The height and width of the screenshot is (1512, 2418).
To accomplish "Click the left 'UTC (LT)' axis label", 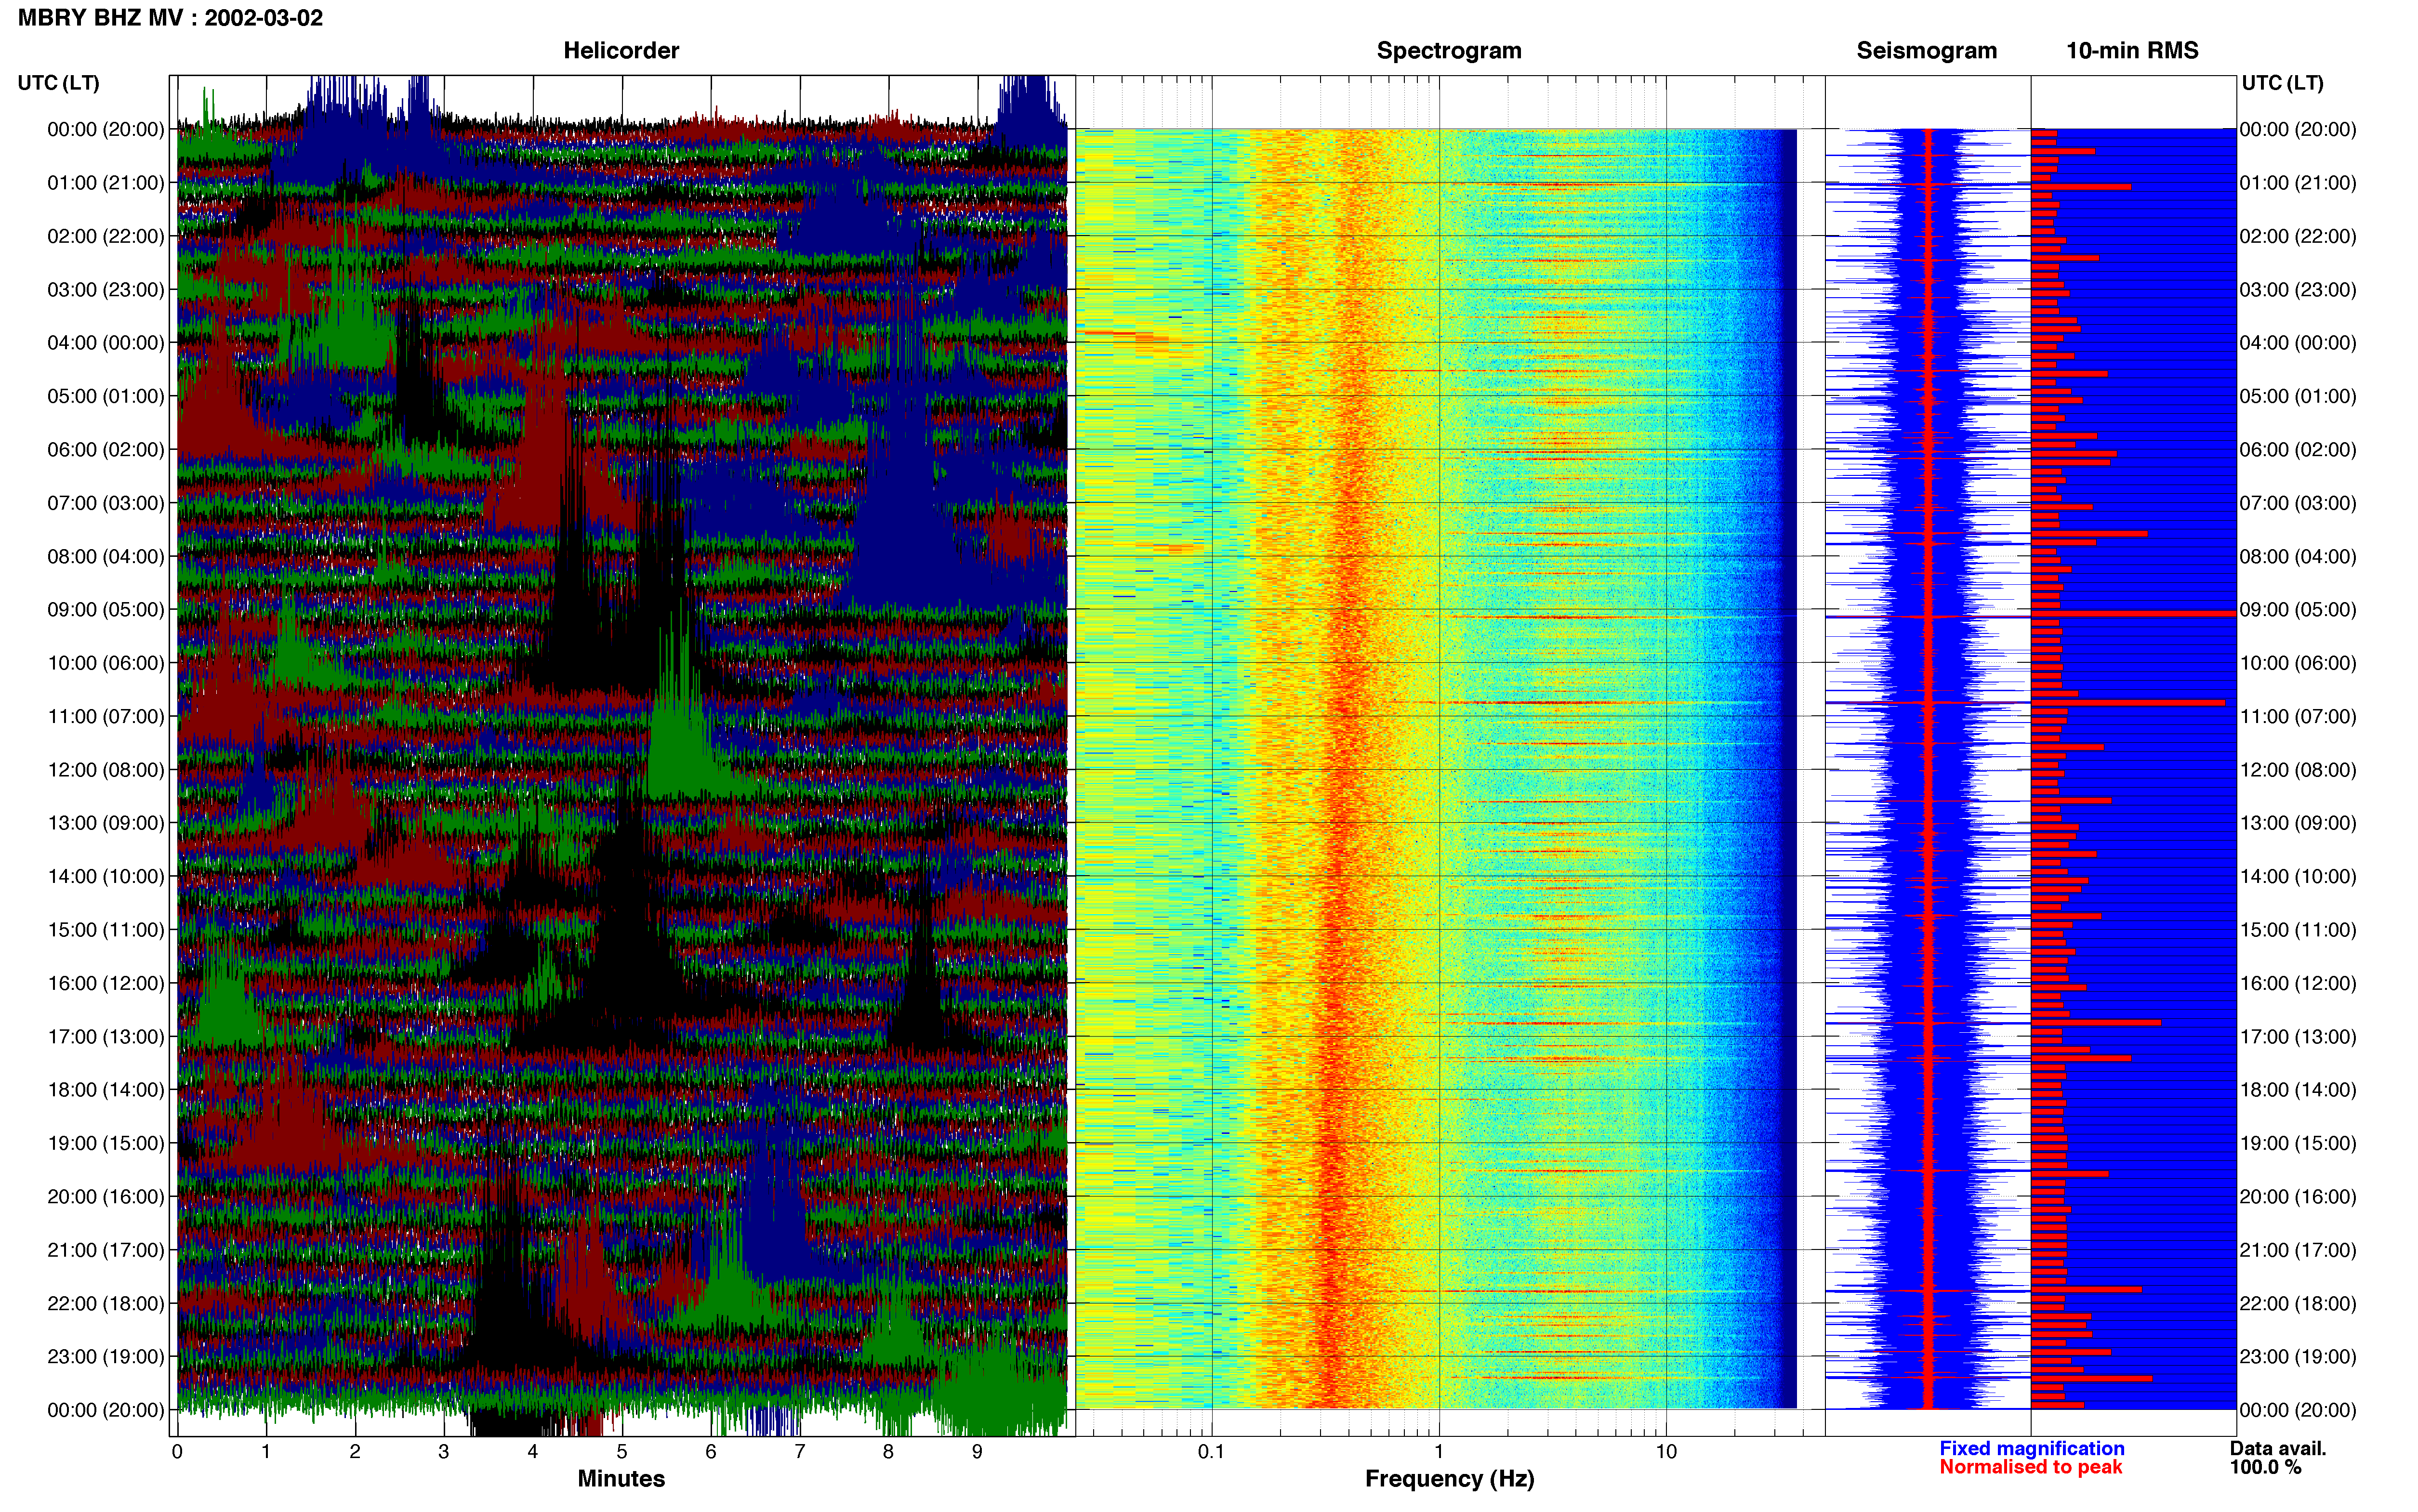I will click(x=58, y=83).
